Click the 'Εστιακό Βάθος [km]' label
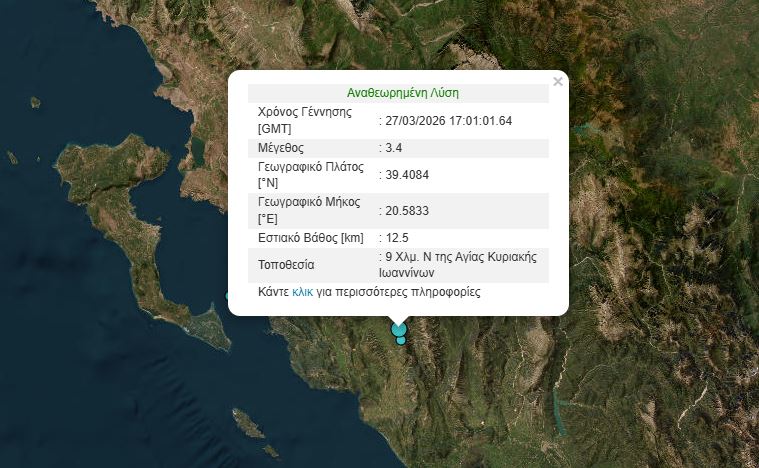This screenshot has height=468, width=759. (310, 238)
